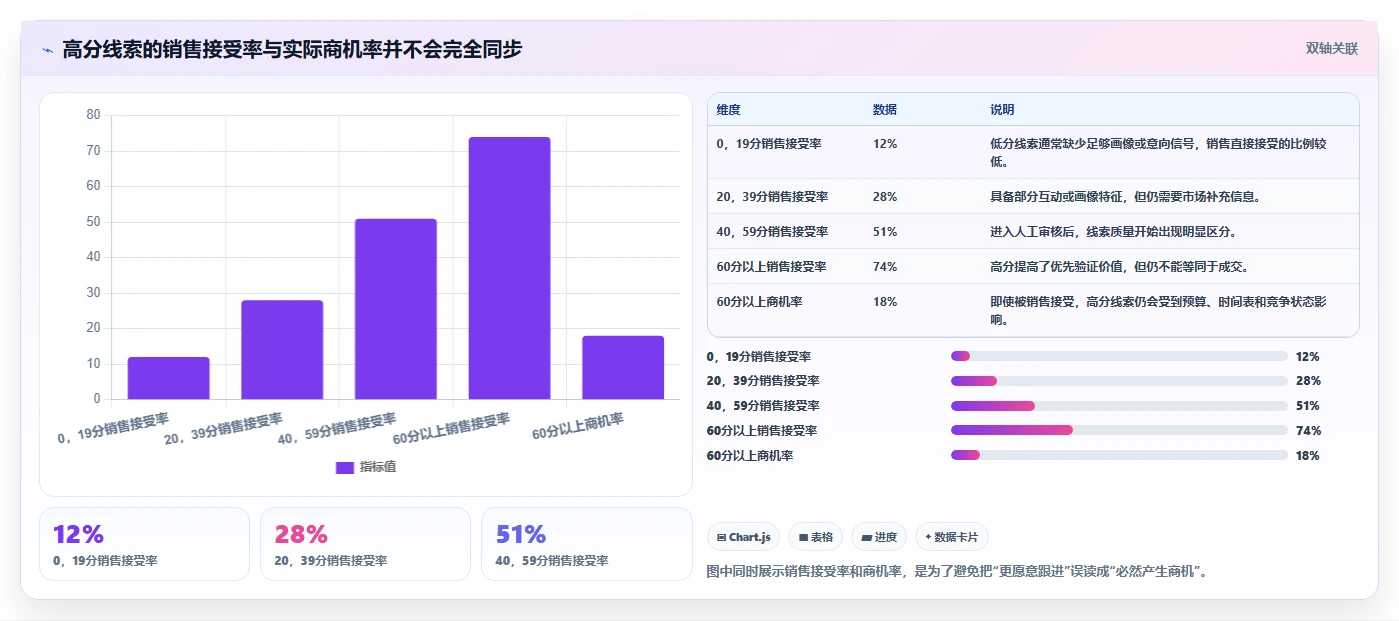
Task: Click the 20，39分销售接受率 progress bar
Action: (x=1119, y=381)
